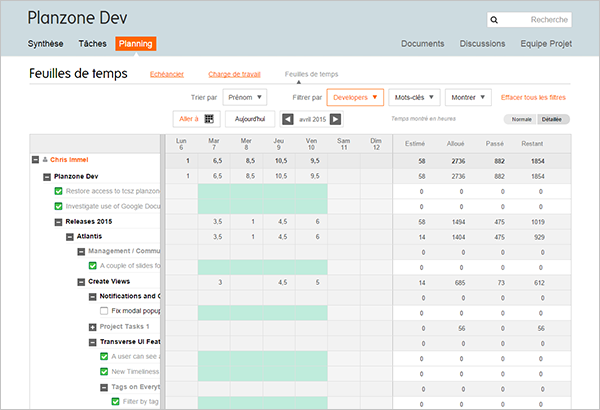The width and height of the screenshot is (600, 410).
Task: Click the Aujourd'hui button
Action: 250,119
